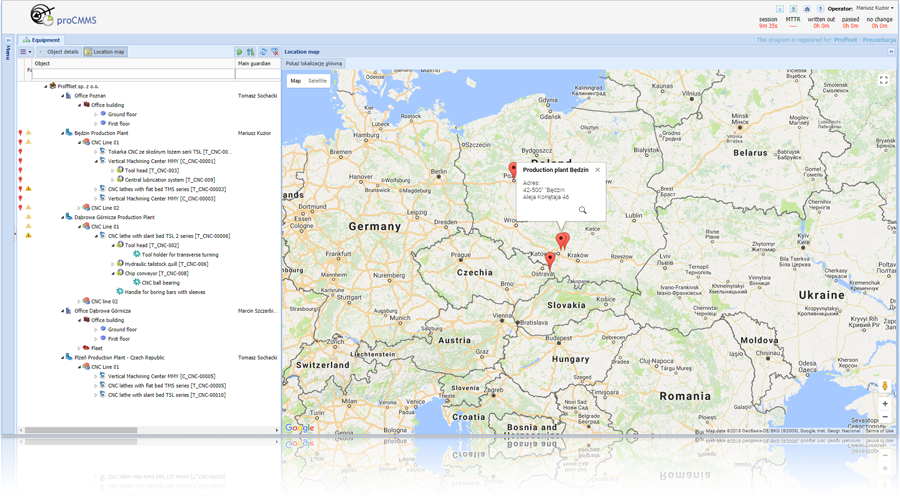The image size is (900, 499).
Task: Close the Production plant Będzin info window
Action: click(598, 170)
